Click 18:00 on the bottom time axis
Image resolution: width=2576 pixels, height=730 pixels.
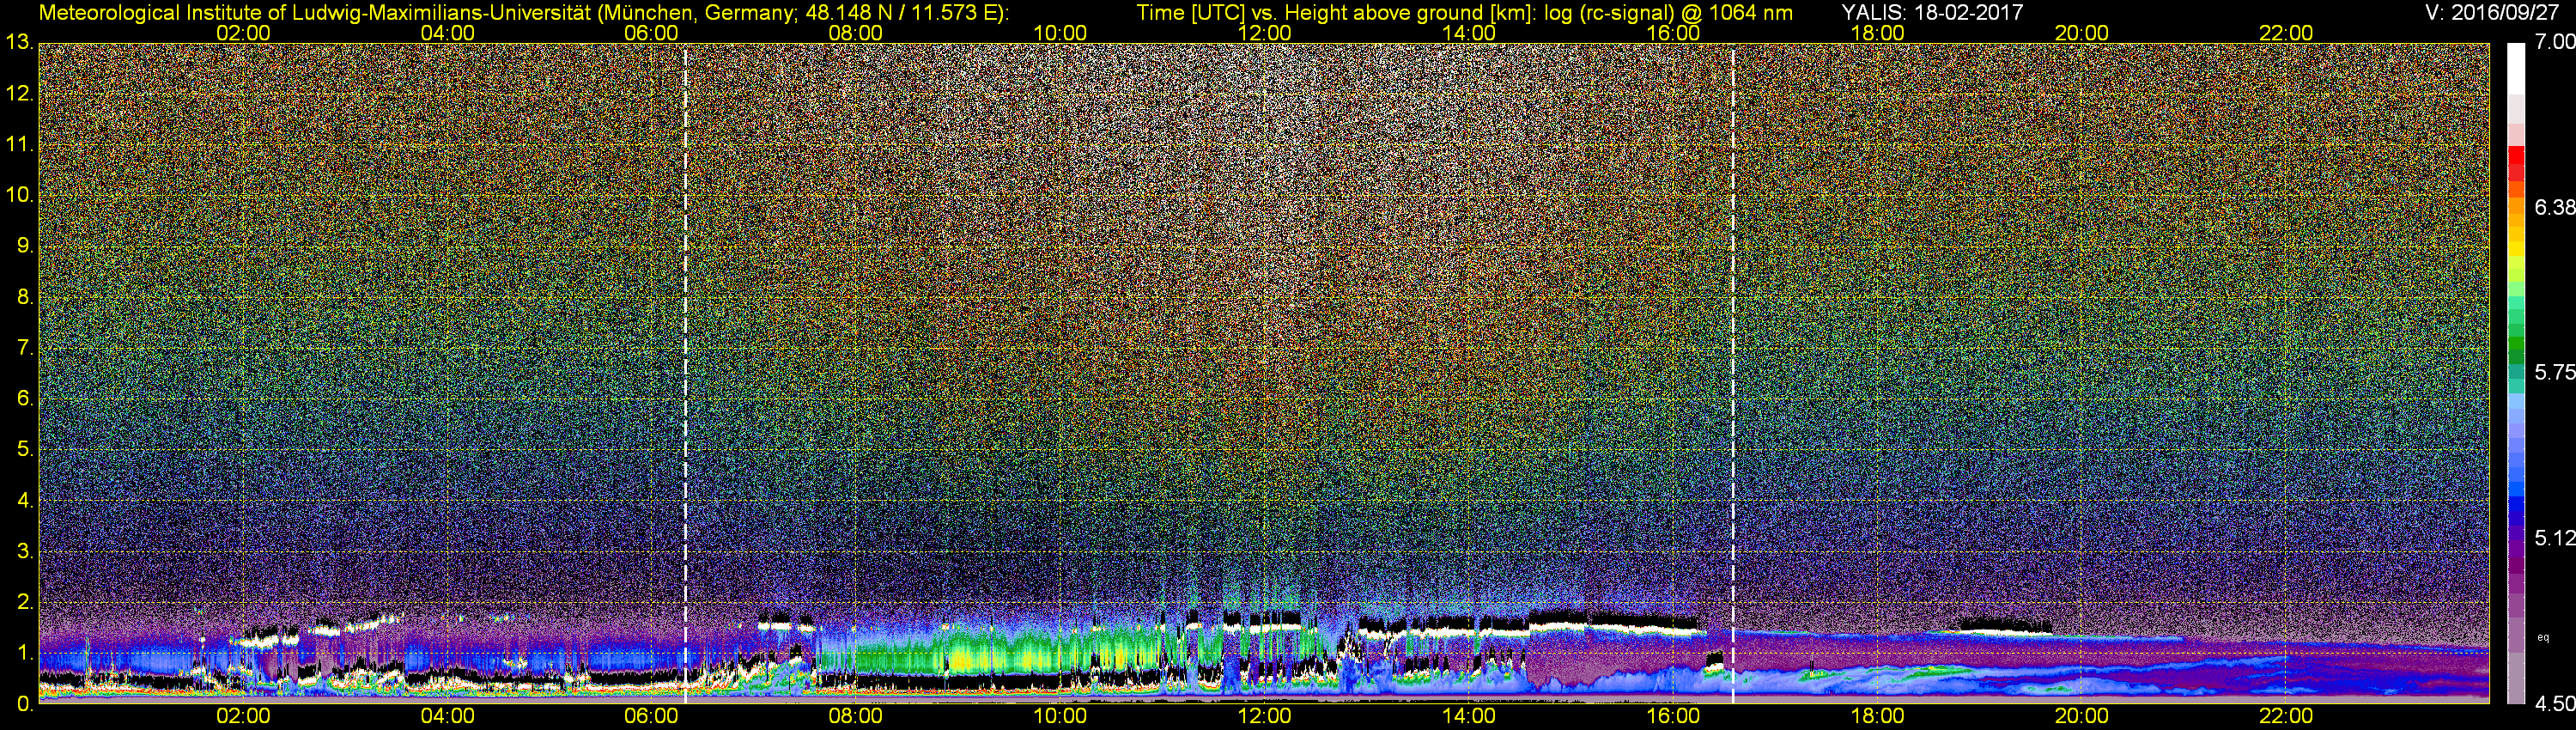1877,716
